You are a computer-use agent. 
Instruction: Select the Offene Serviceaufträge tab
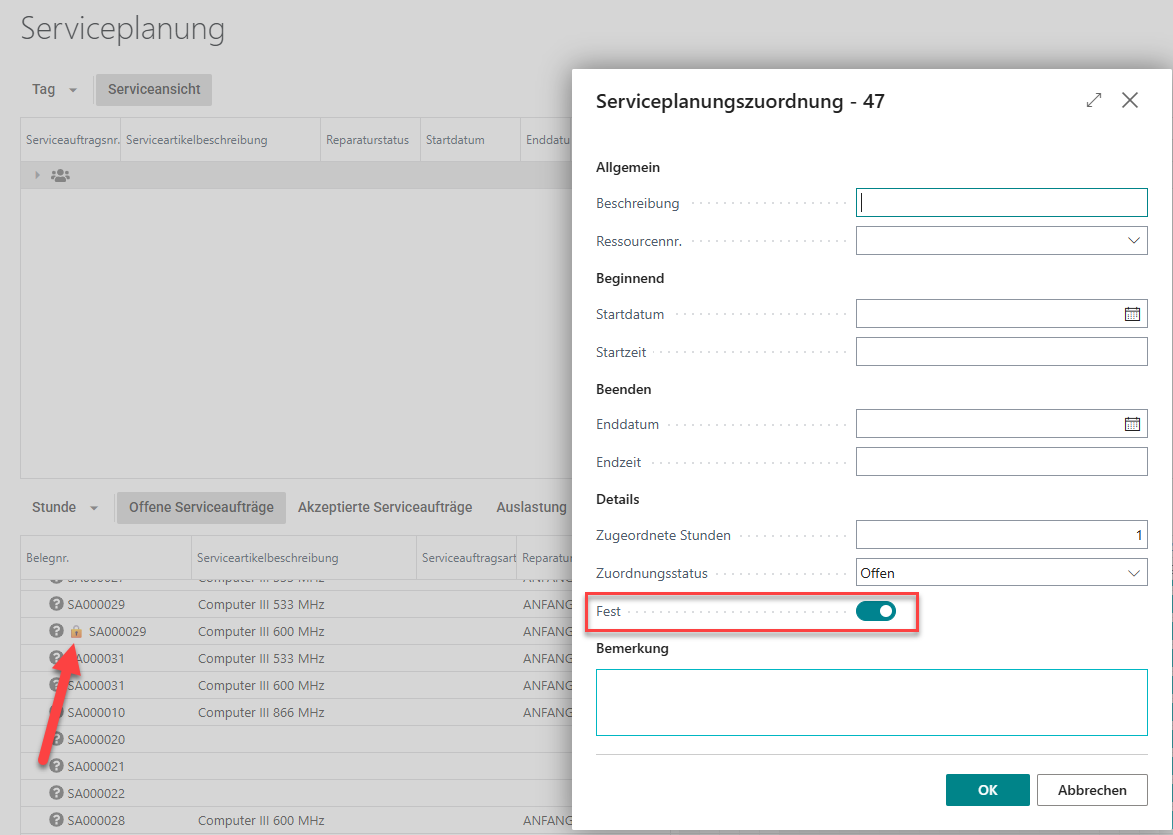click(x=201, y=507)
